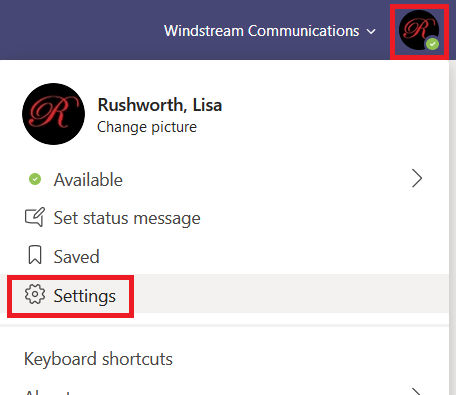Click the Rushworth, Lisa name label
Viewport: 457px width, 395px height.
point(160,105)
